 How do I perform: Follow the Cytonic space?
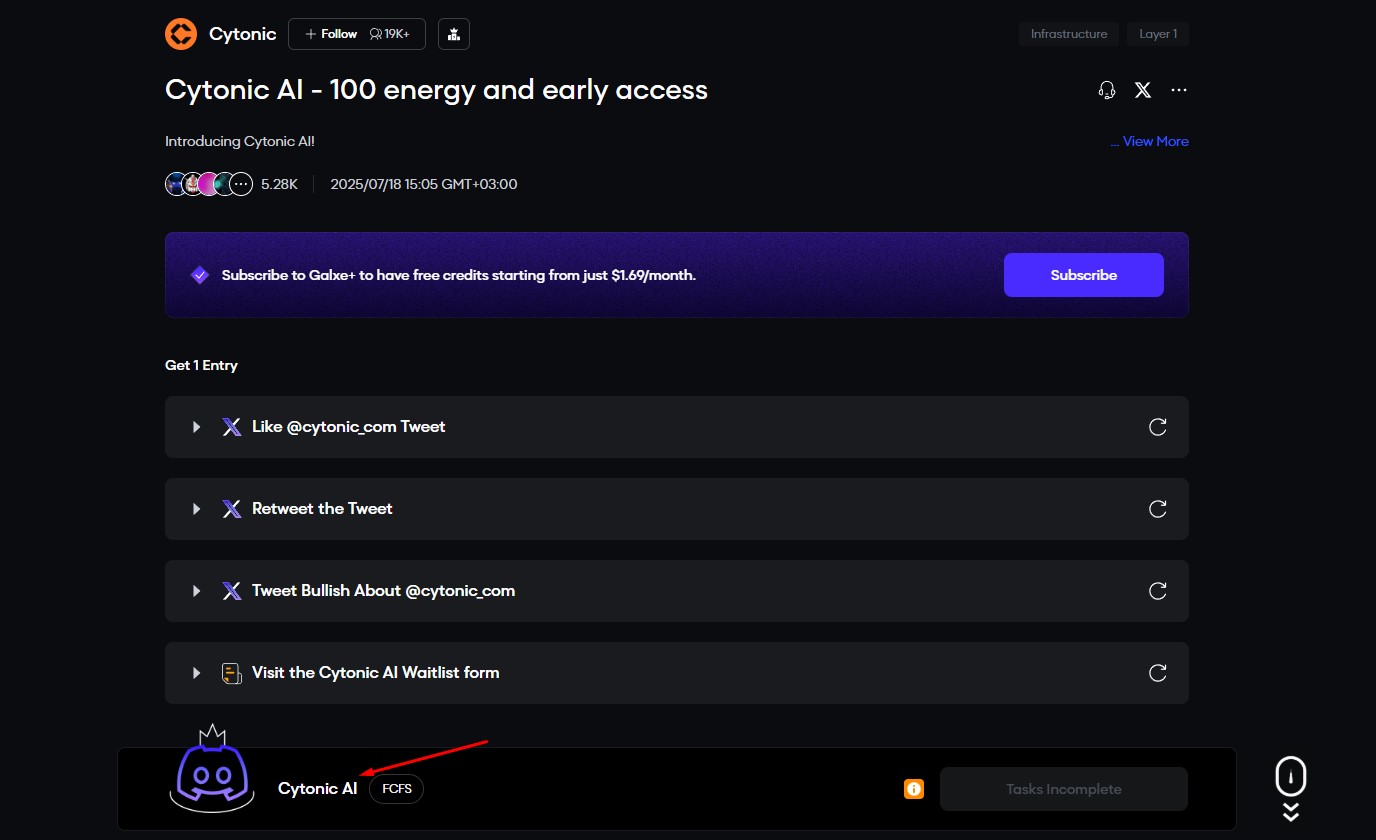coord(331,34)
